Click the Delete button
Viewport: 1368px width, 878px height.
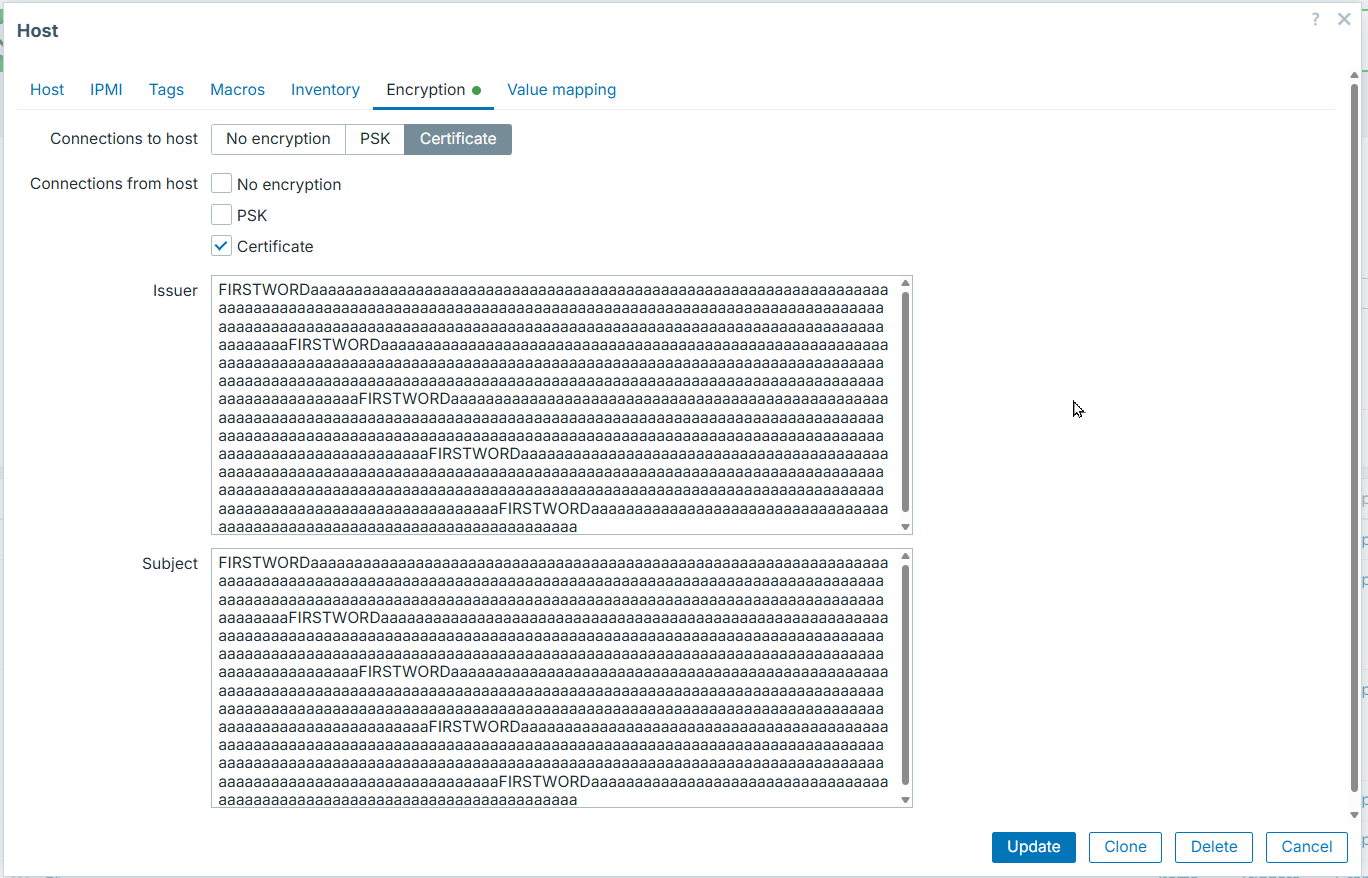click(x=1214, y=847)
